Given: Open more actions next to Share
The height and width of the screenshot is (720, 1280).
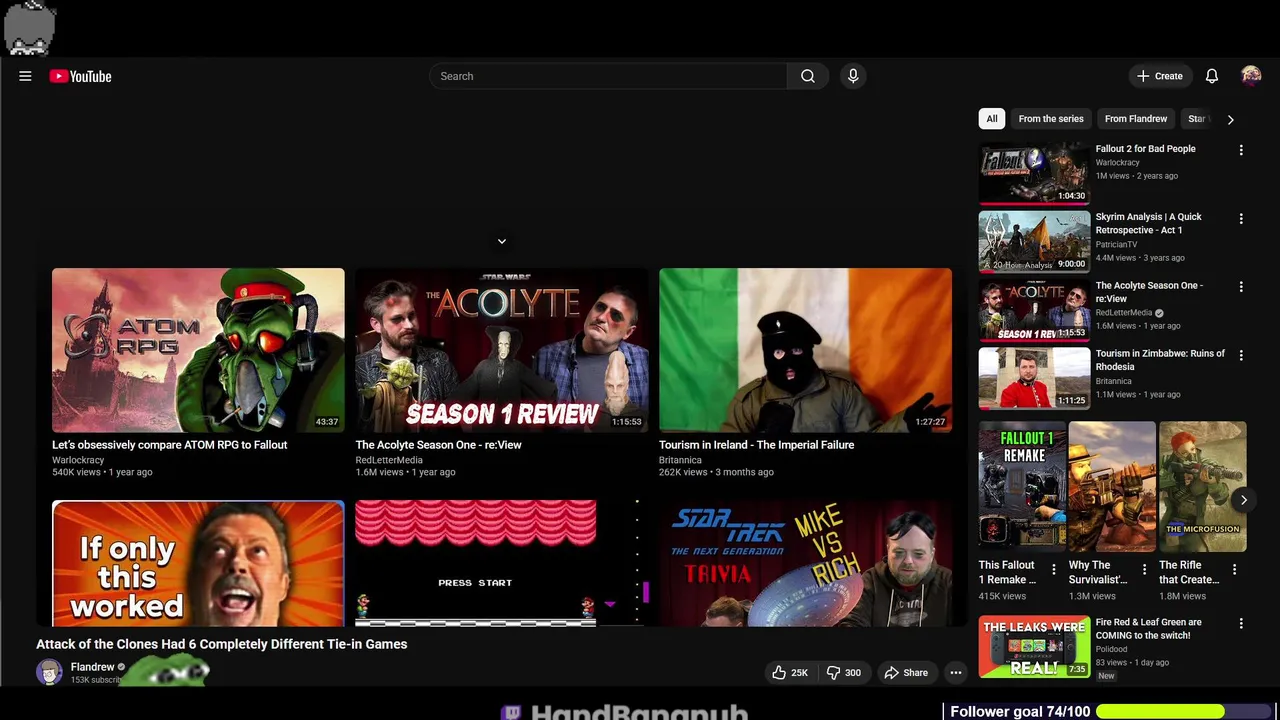Looking at the screenshot, I should [956, 673].
